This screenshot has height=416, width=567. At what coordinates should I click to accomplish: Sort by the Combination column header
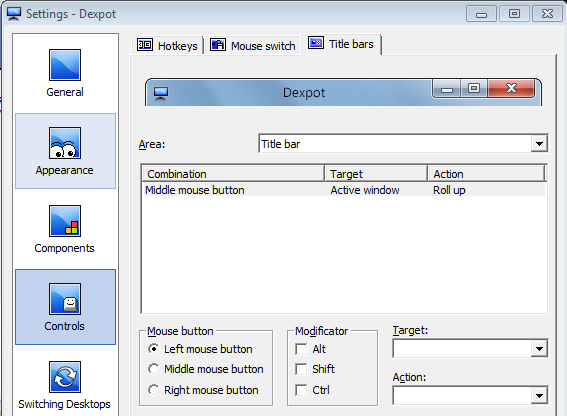tap(233, 174)
